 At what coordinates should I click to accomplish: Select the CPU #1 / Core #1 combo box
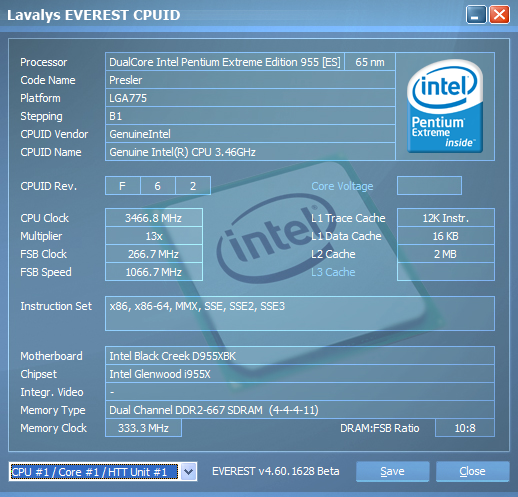[x=103, y=471]
